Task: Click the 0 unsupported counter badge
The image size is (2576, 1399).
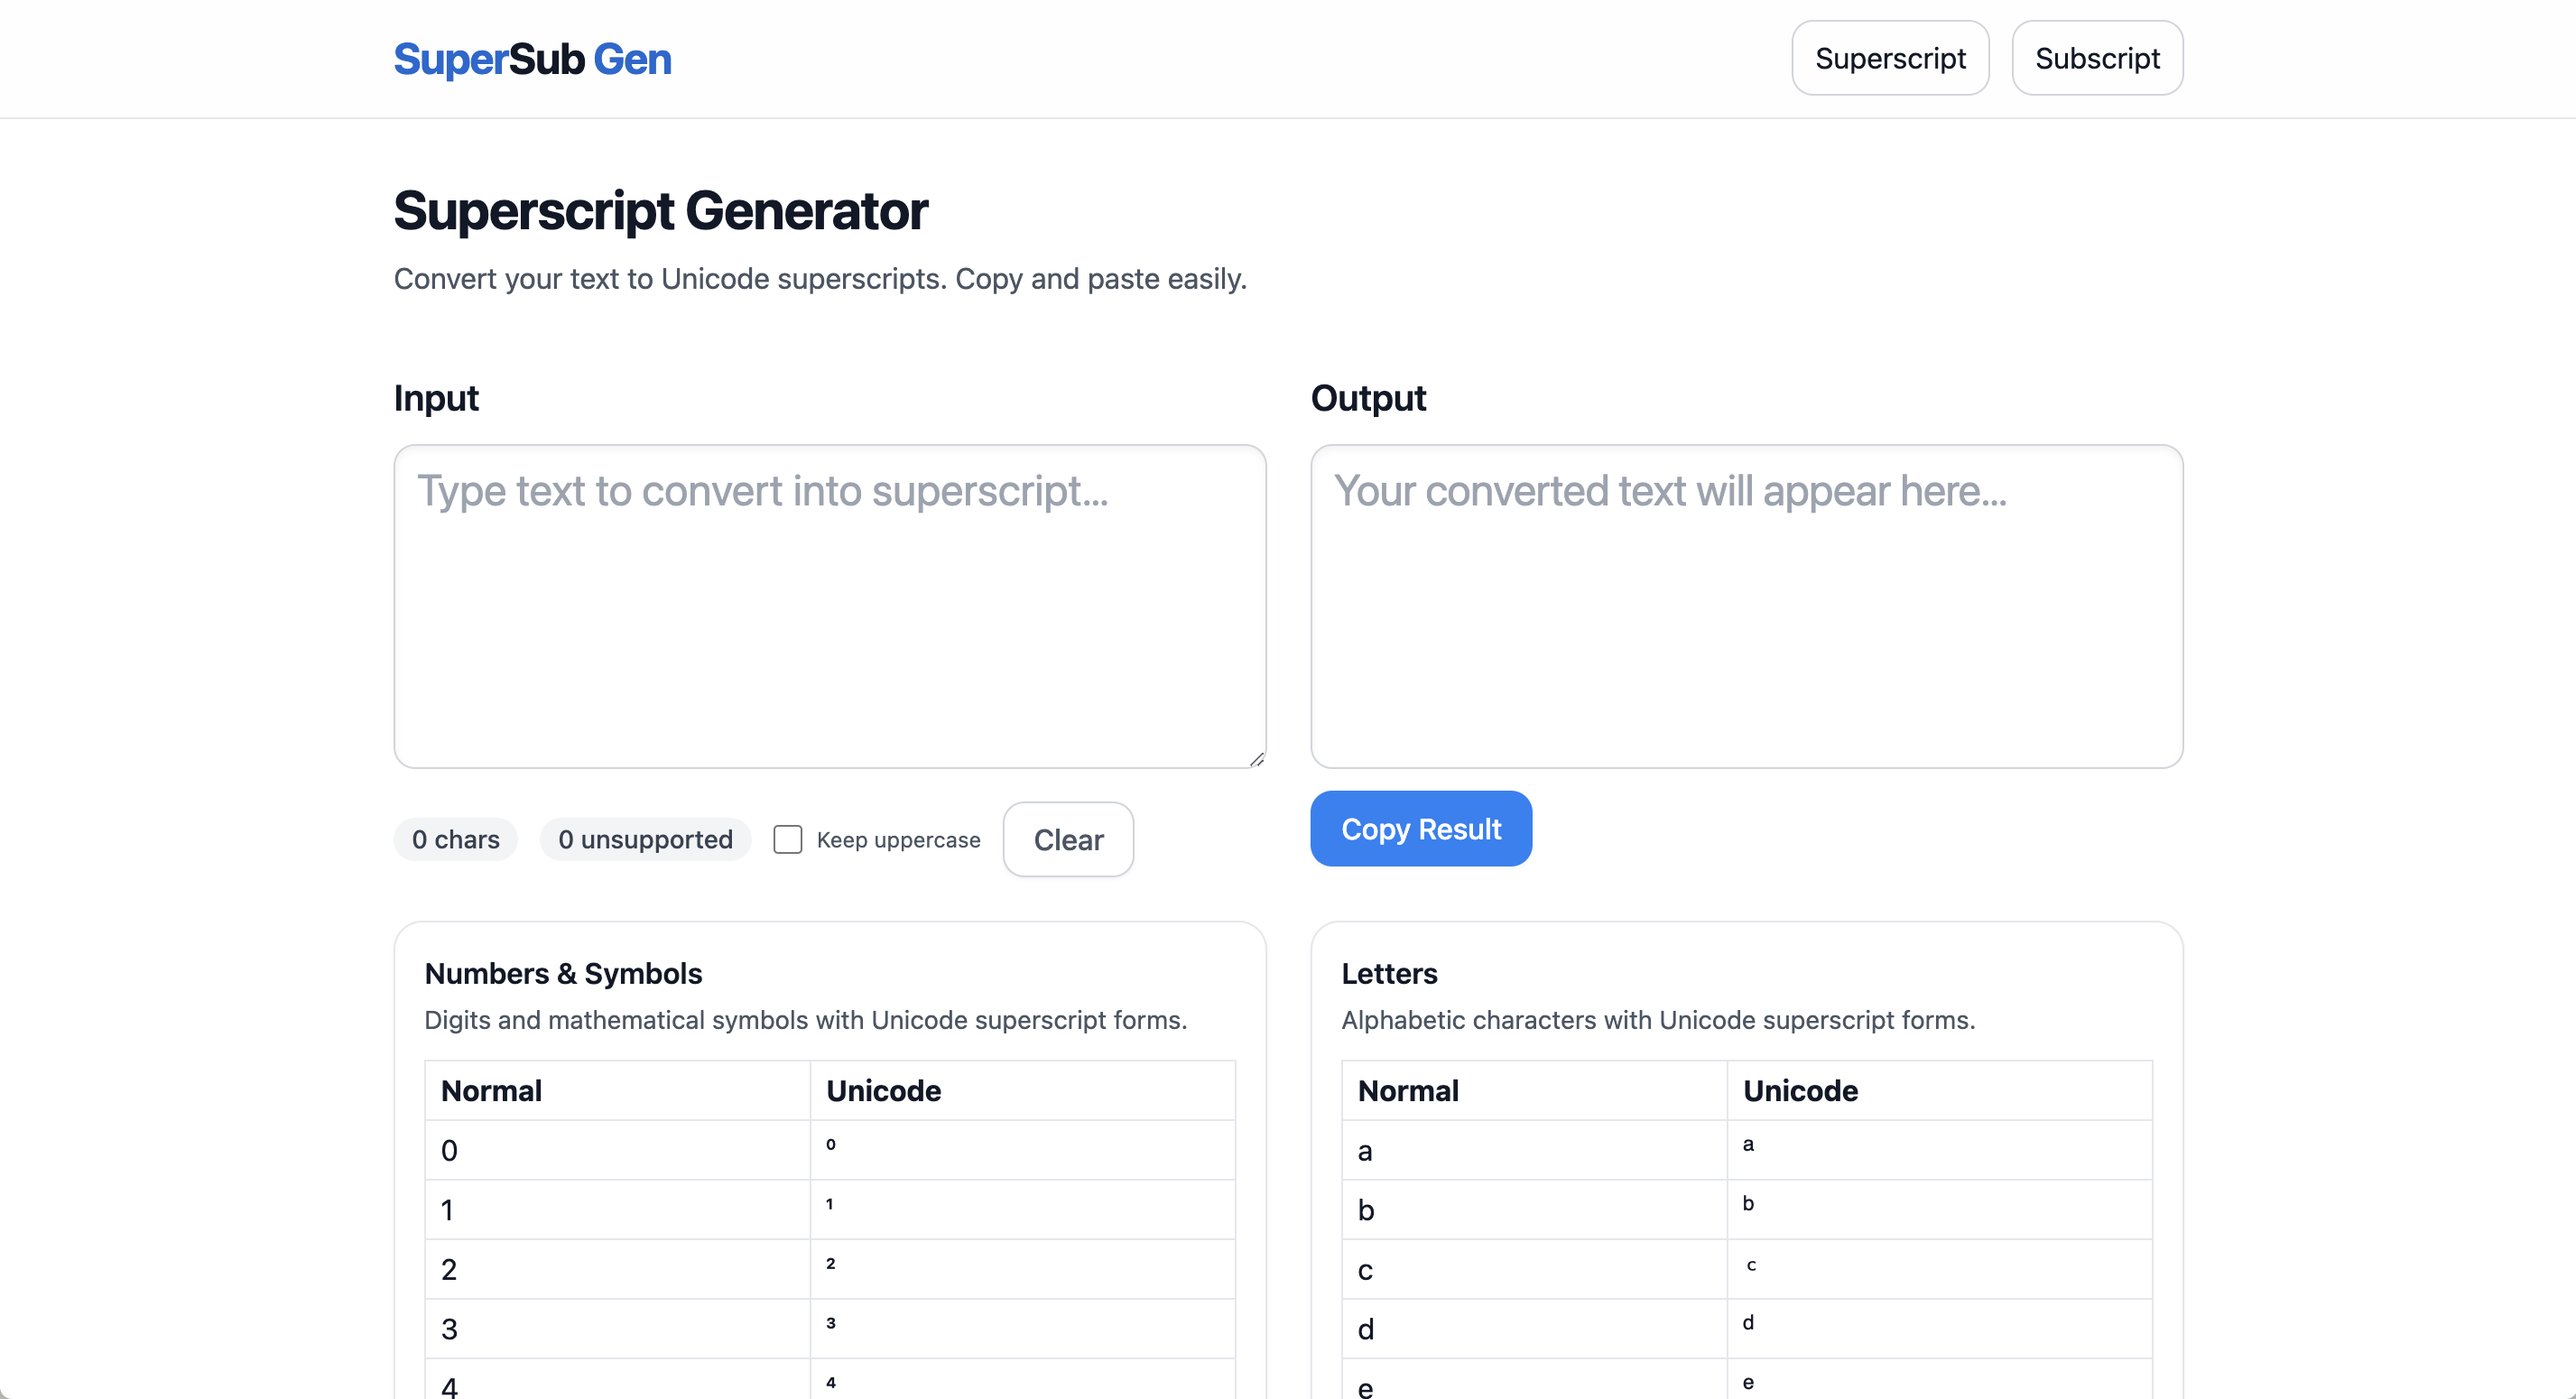Action: 645,839
